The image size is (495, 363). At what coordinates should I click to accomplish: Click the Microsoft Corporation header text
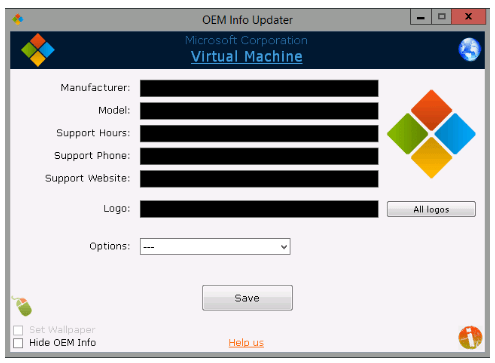tap(246, 40)
